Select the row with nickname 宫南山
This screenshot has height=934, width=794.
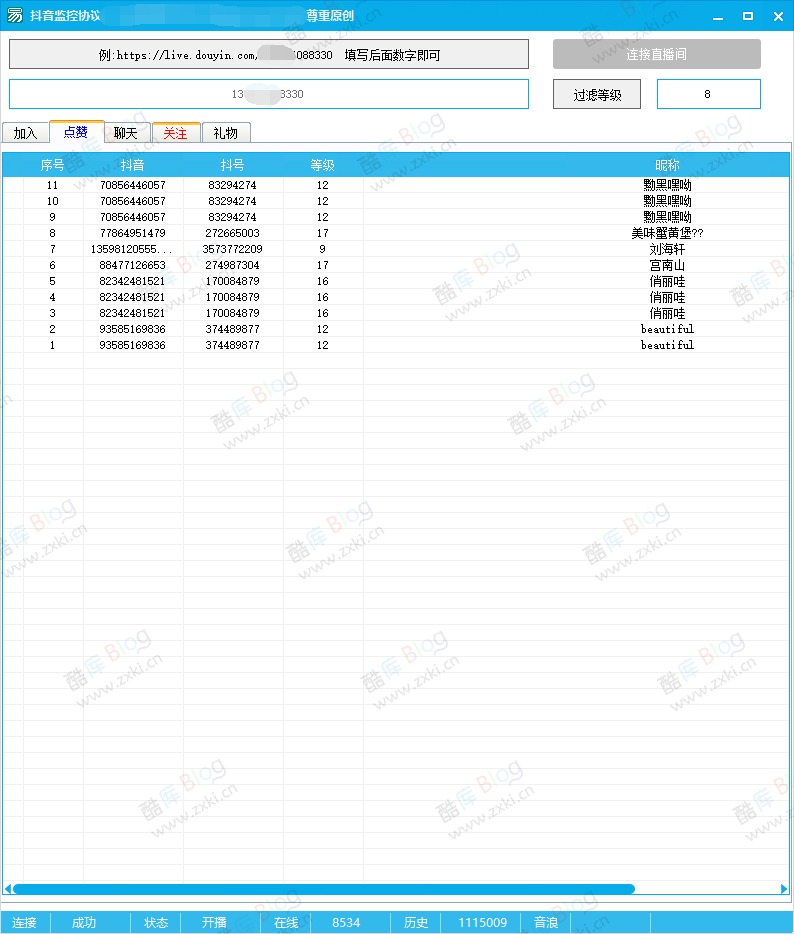point(667,265)
